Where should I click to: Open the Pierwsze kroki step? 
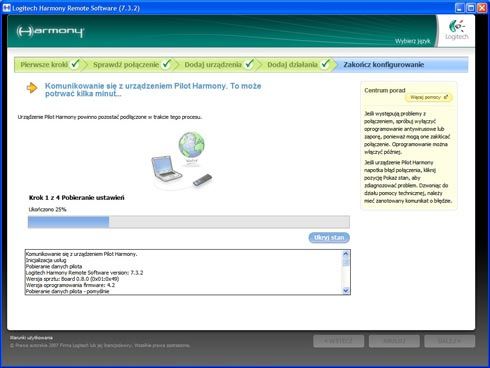44,65
